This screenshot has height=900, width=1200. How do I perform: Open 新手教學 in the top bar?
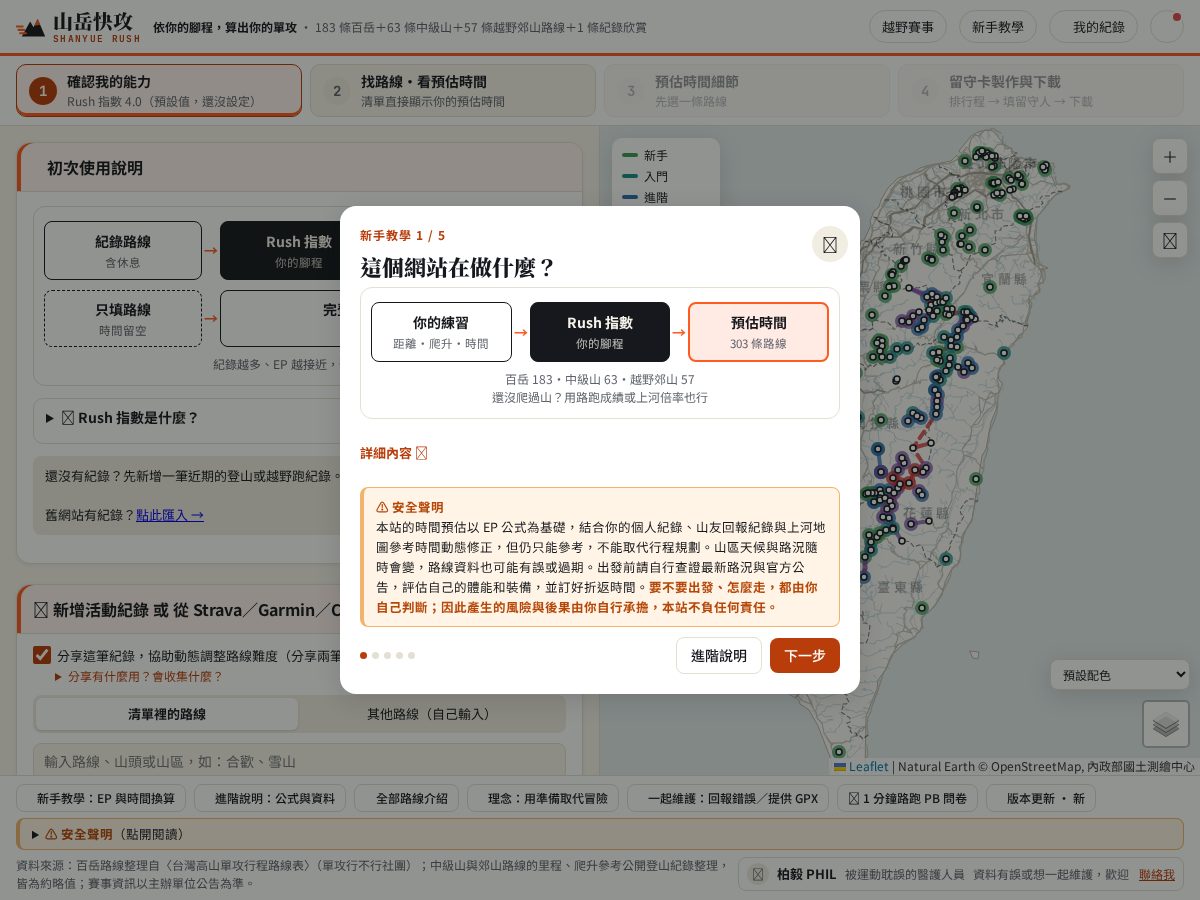point(998,27)
